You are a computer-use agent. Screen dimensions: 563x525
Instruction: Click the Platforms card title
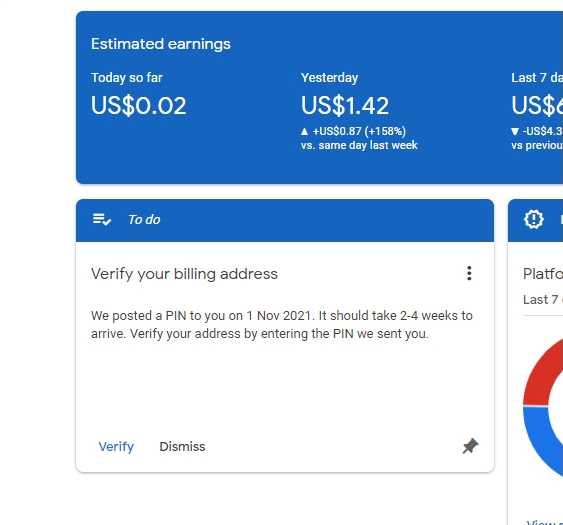[543, 274]
